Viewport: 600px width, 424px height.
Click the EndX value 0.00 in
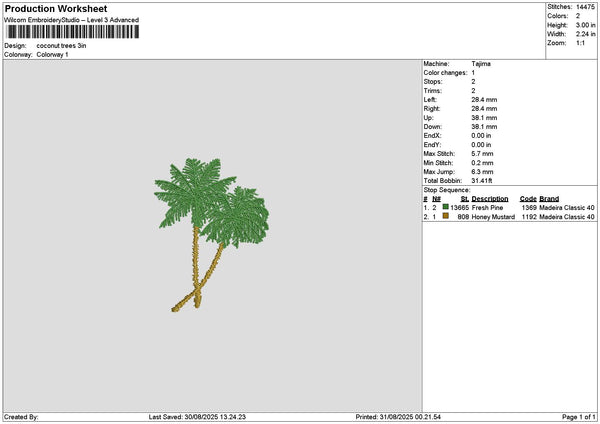tap(481, 135)
